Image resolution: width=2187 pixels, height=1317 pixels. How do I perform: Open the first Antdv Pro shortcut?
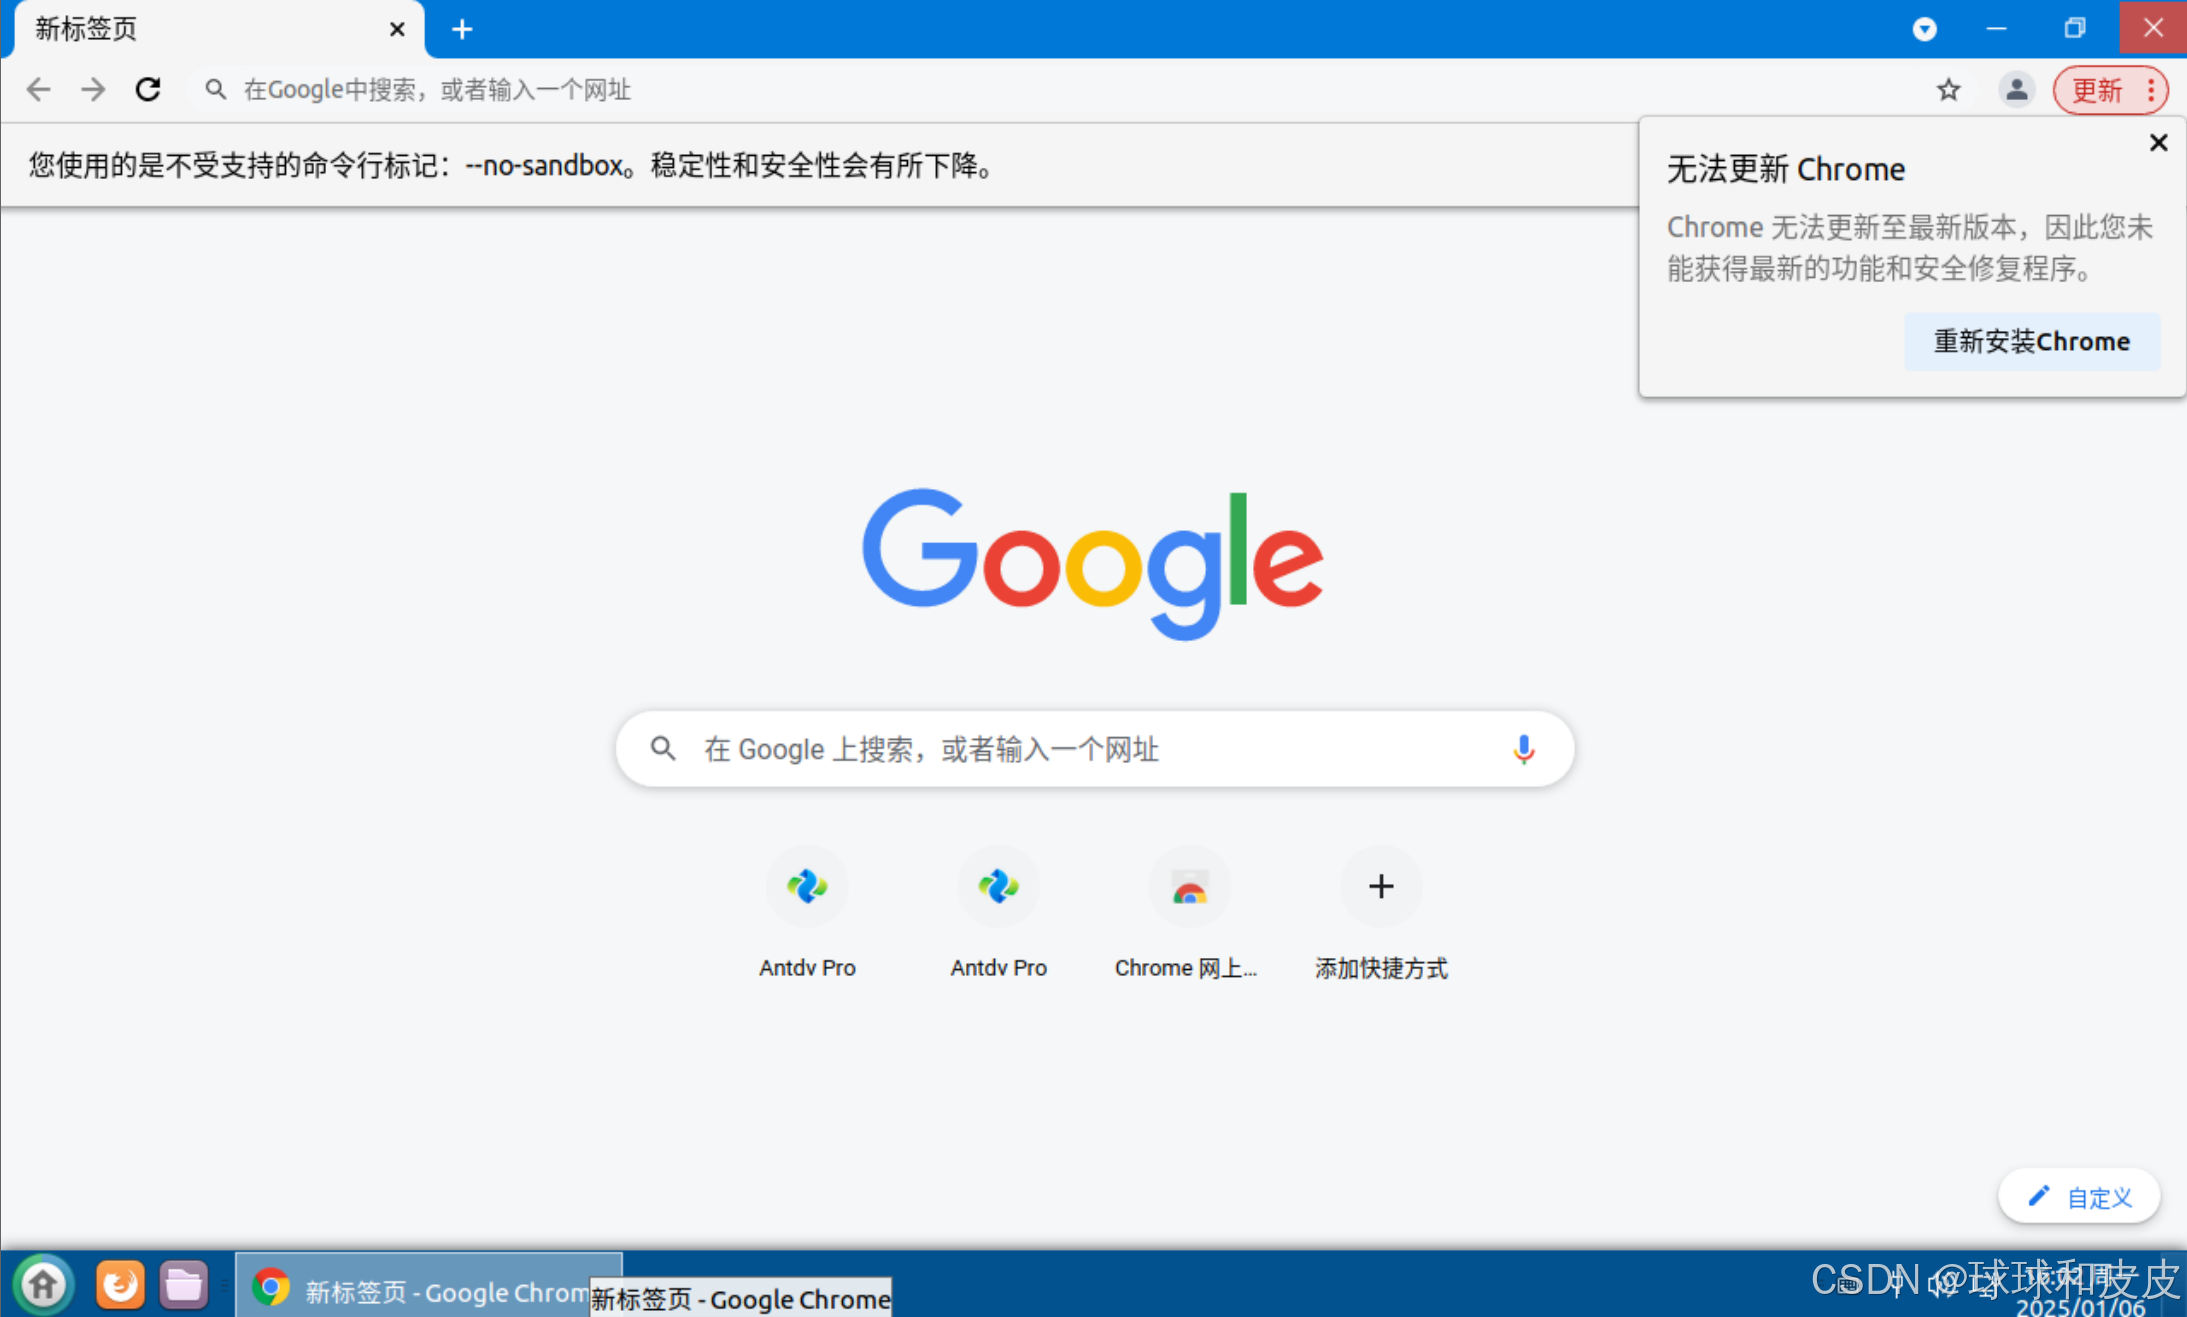click(x=807, y=887)
